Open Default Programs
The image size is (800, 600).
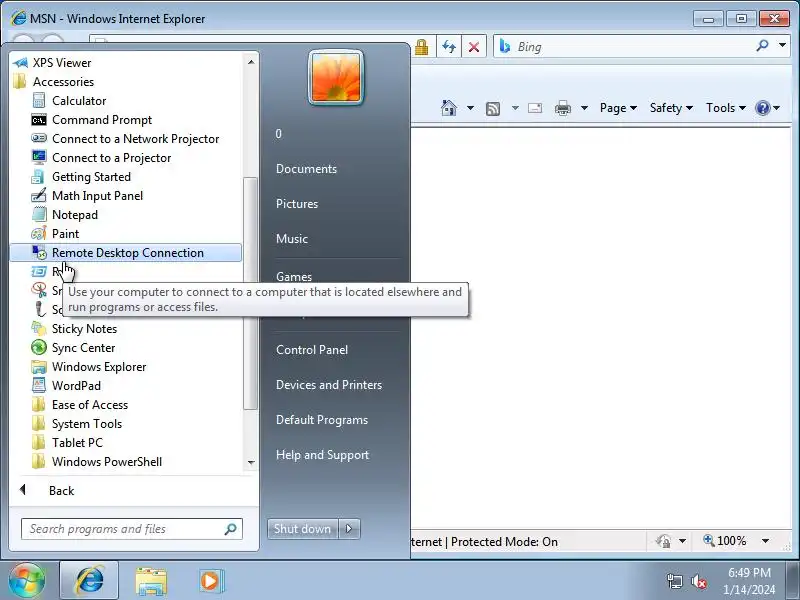322,420
